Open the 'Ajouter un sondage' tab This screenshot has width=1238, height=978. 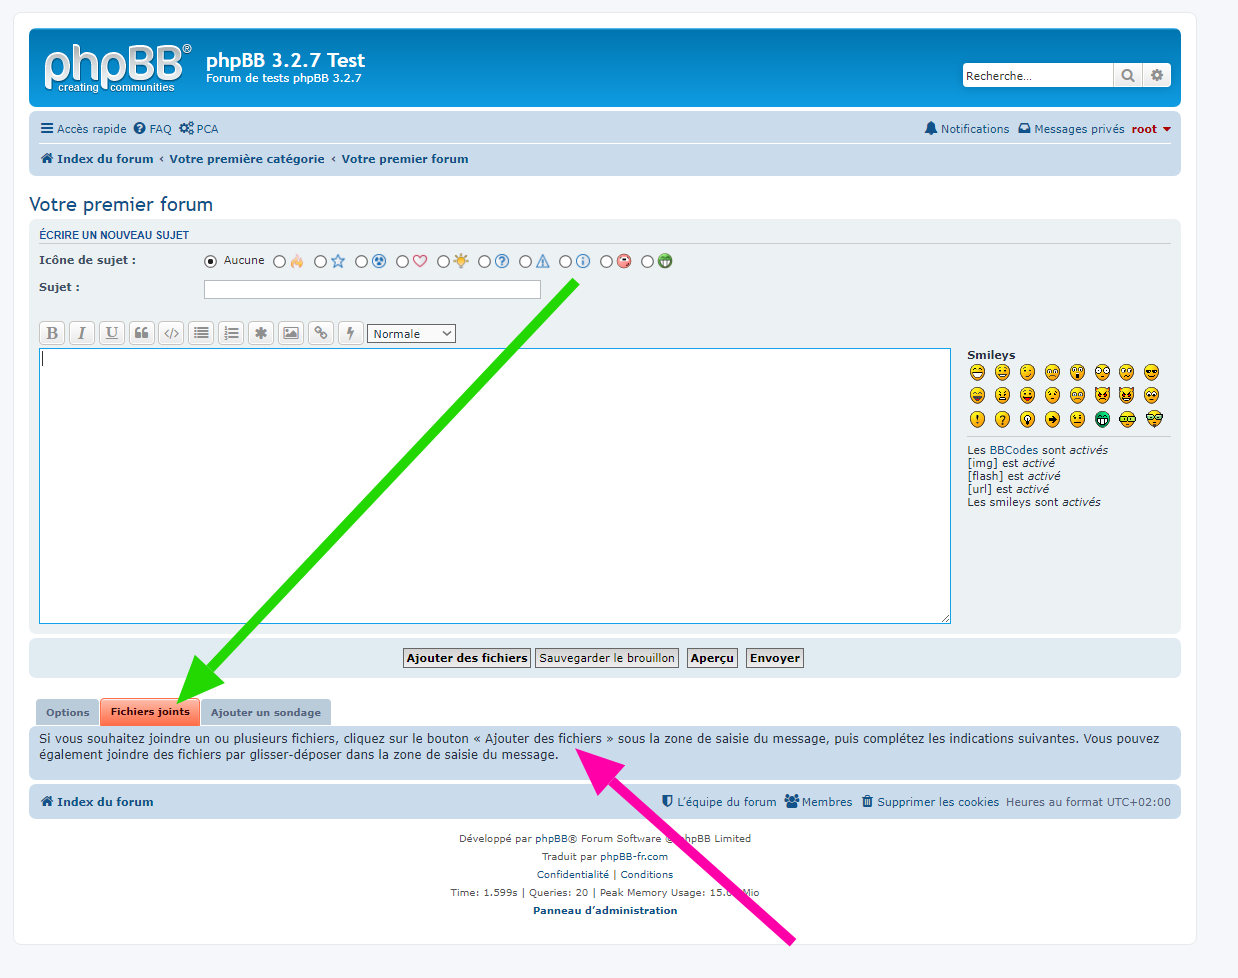[x=266, y=712]
